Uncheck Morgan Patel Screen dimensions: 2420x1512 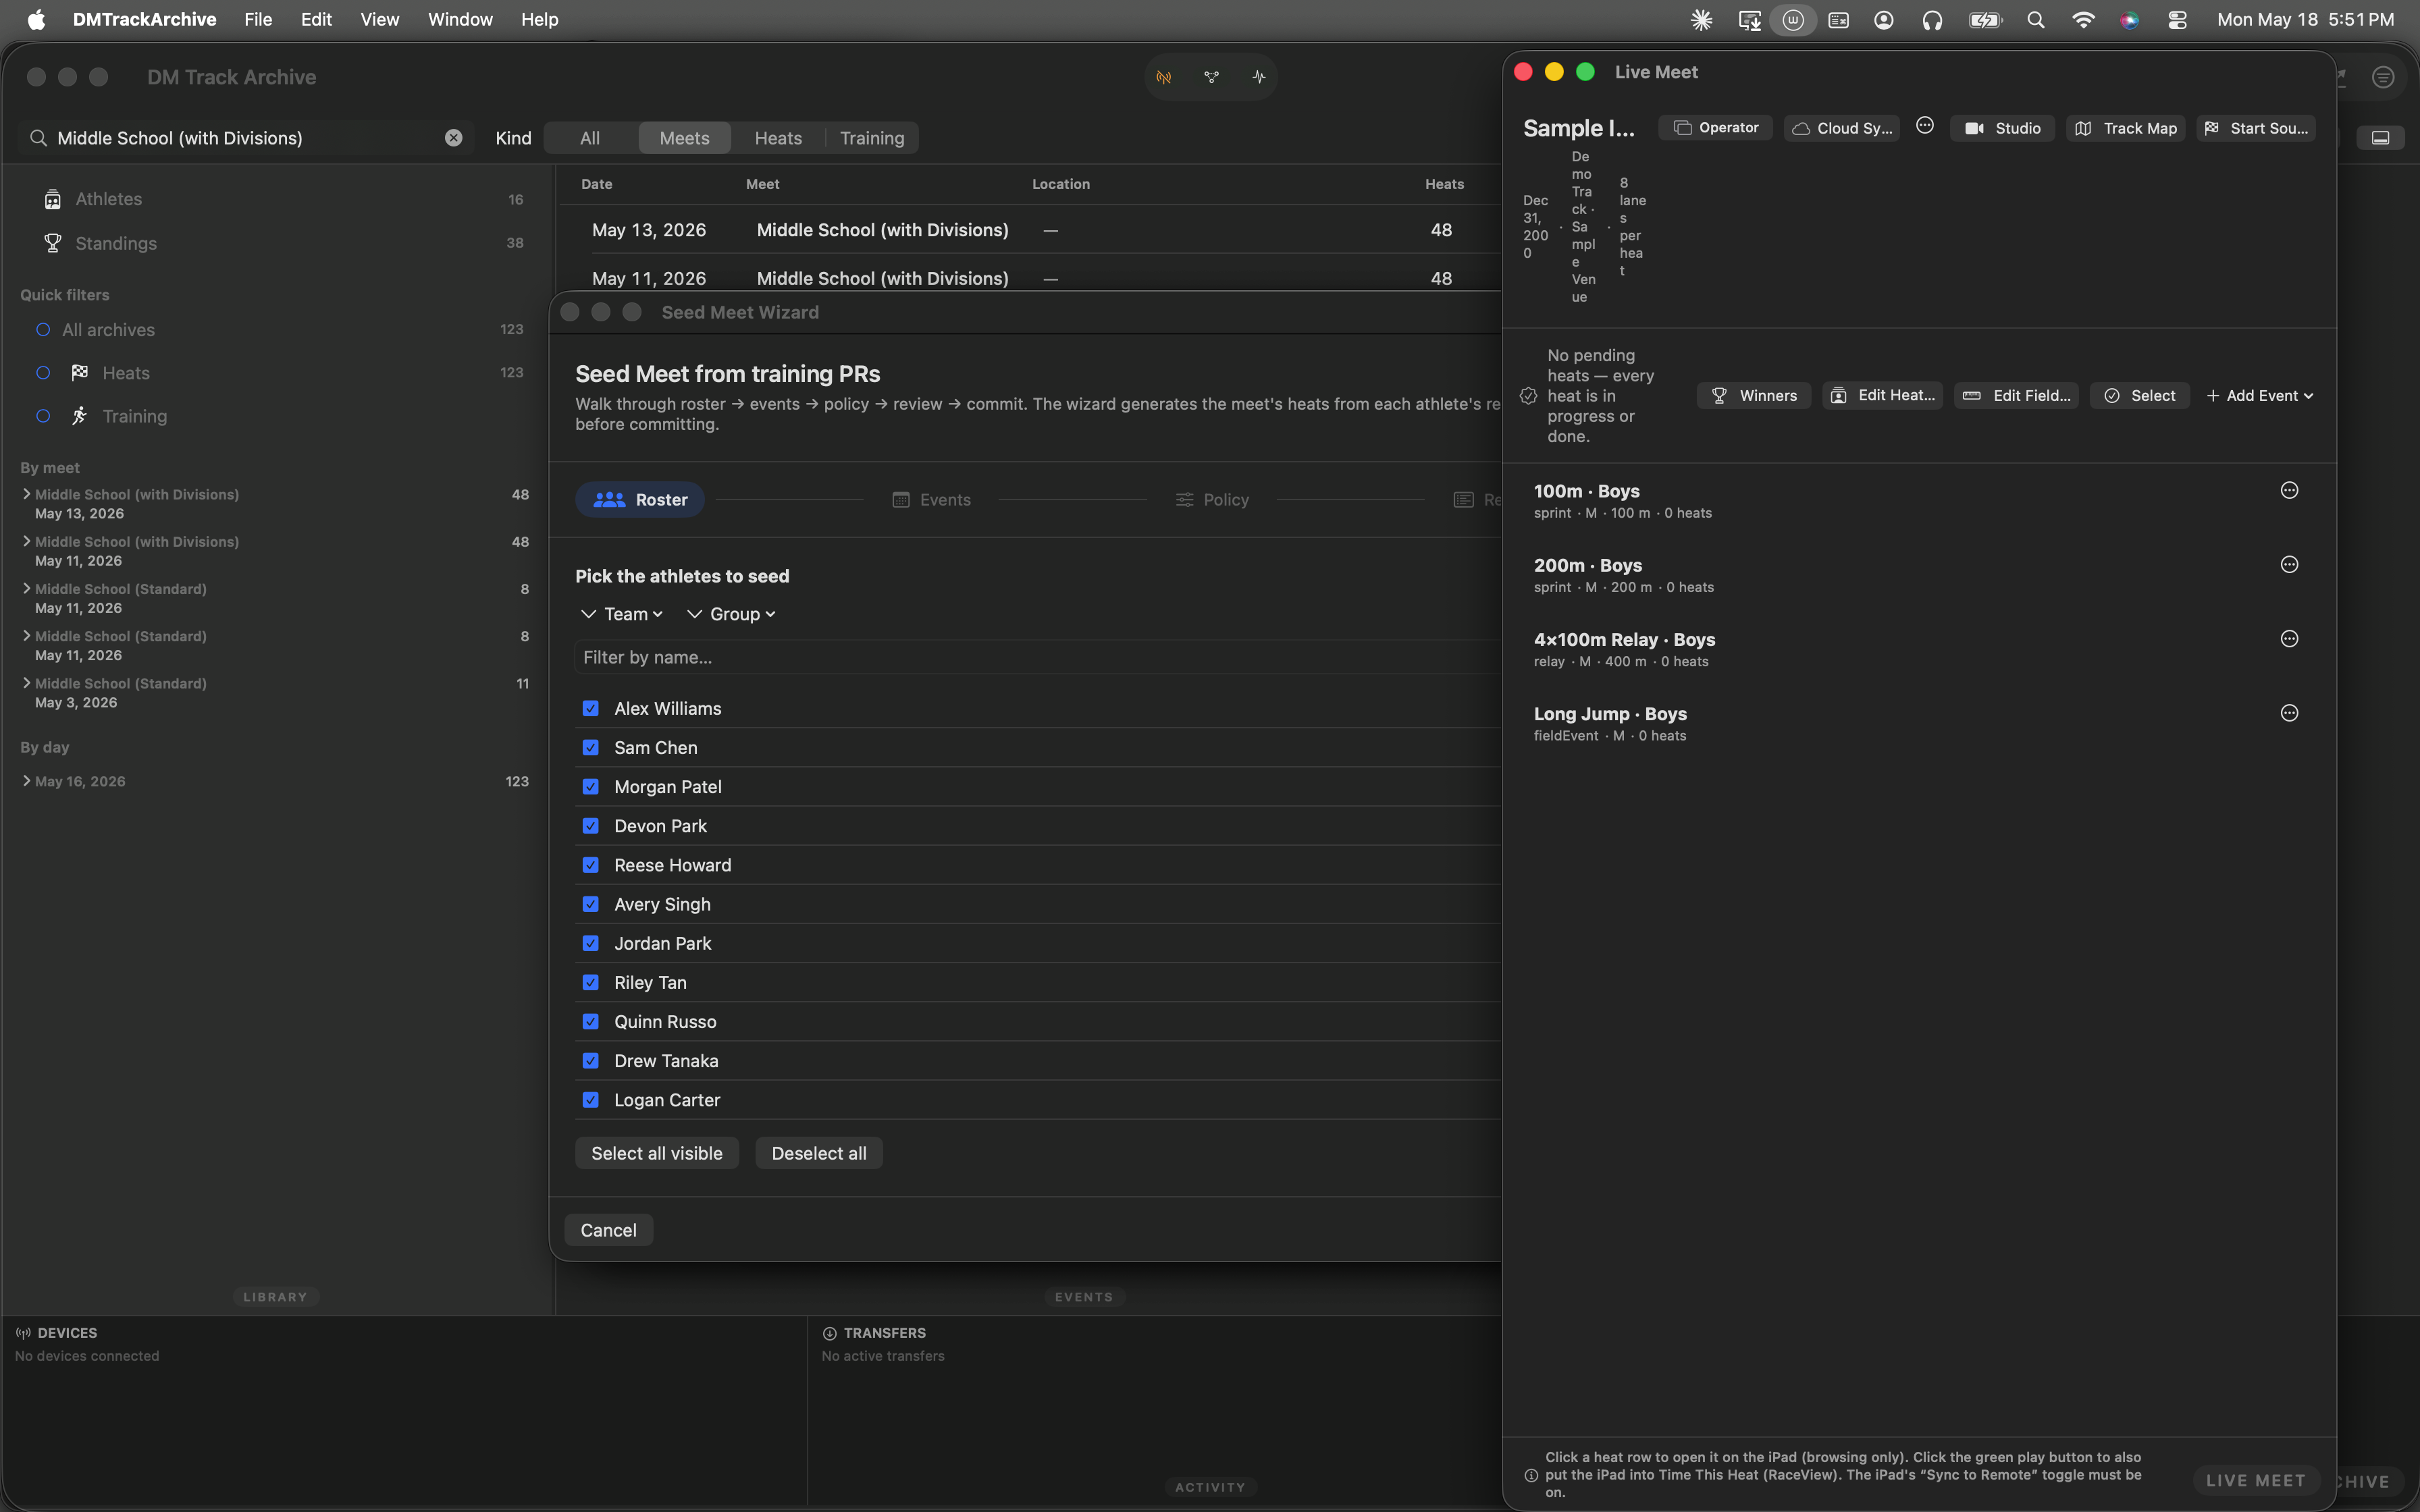tap(591, 786)
